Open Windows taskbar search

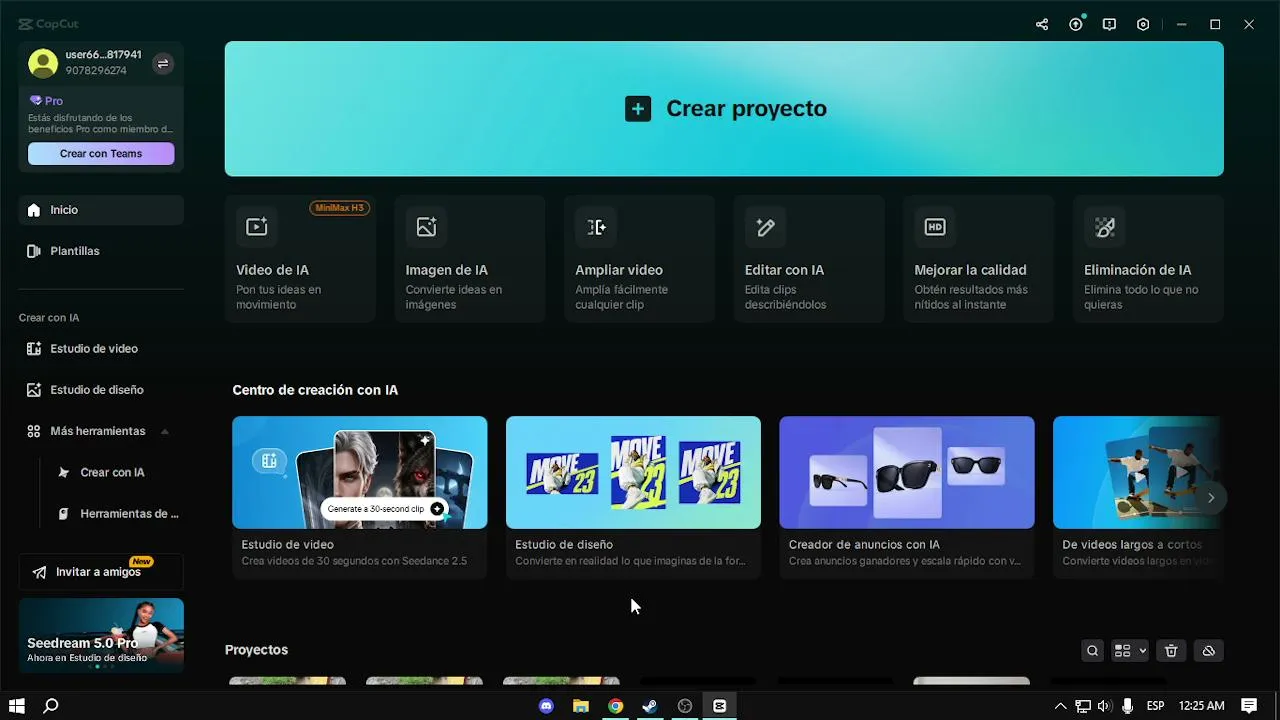coord(51,706)
